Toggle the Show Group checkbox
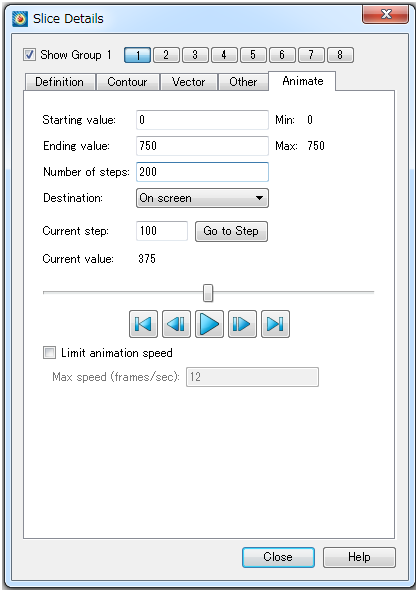Viewport: 418px width, 592px height. pos(29,55)
